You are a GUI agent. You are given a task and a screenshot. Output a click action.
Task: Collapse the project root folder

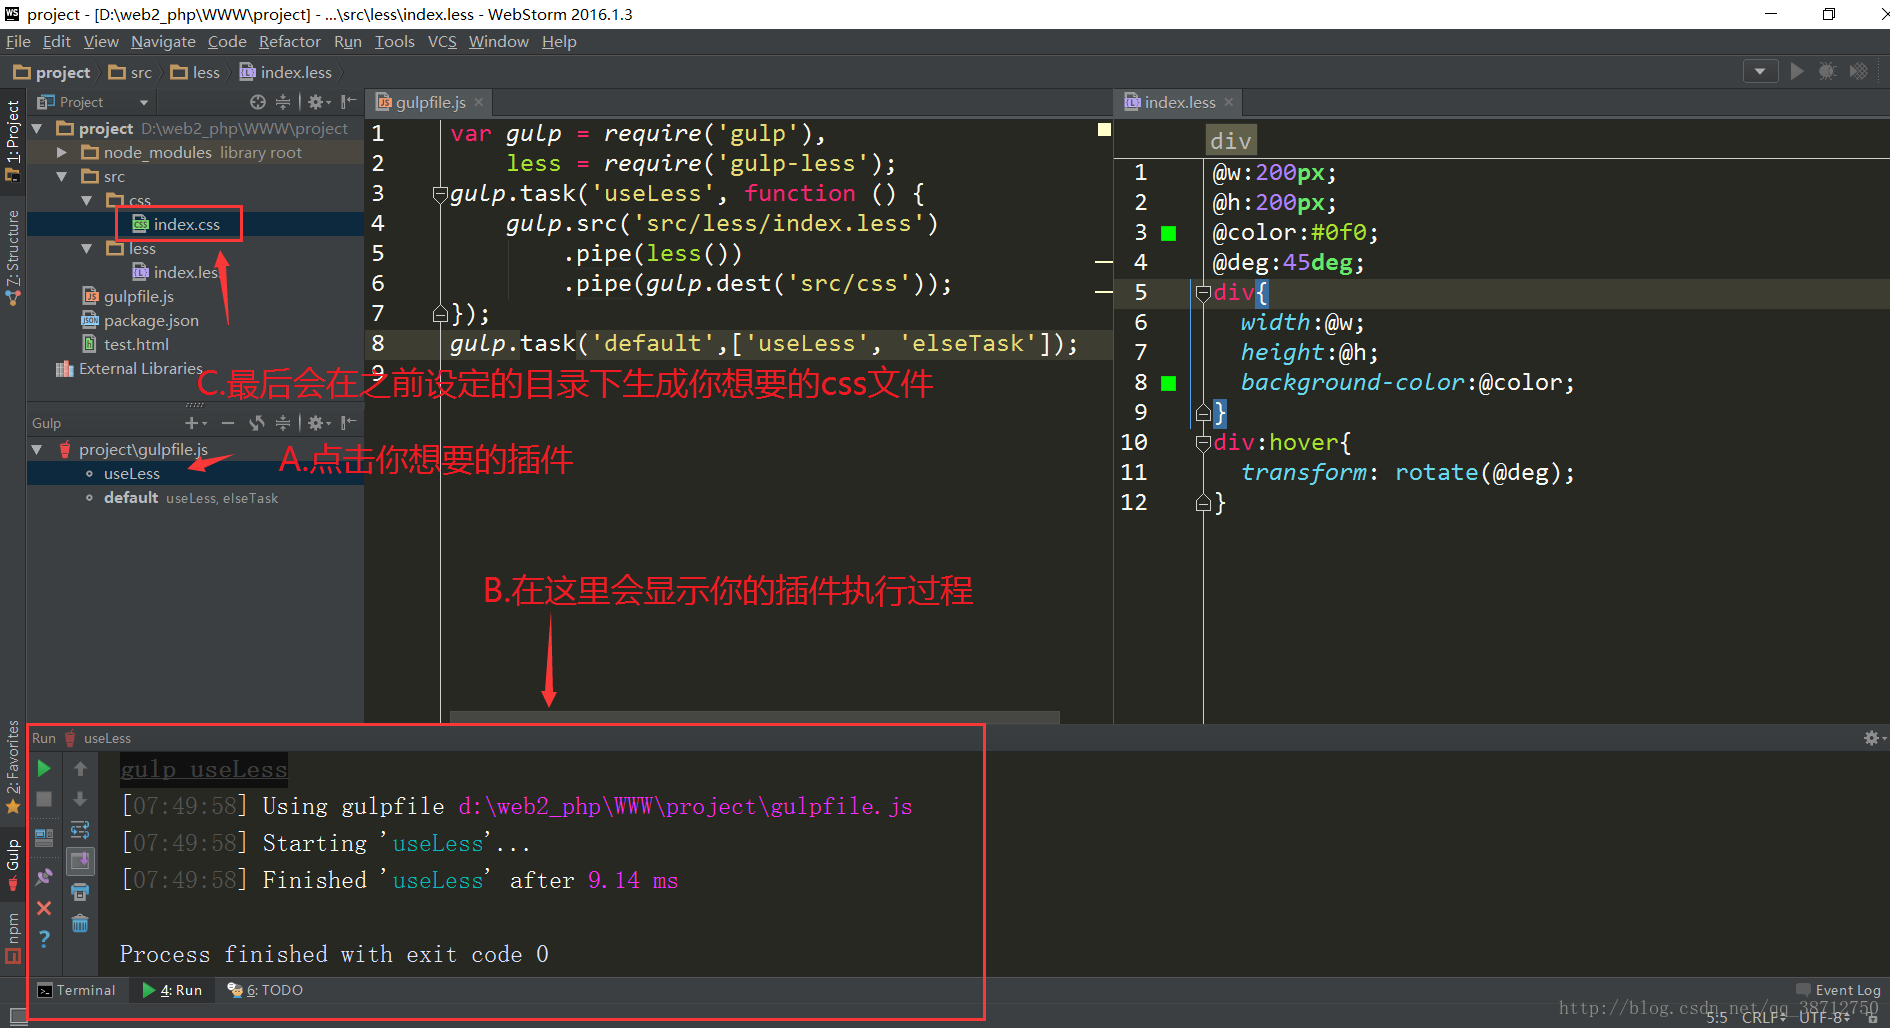(x=38, y=128)
